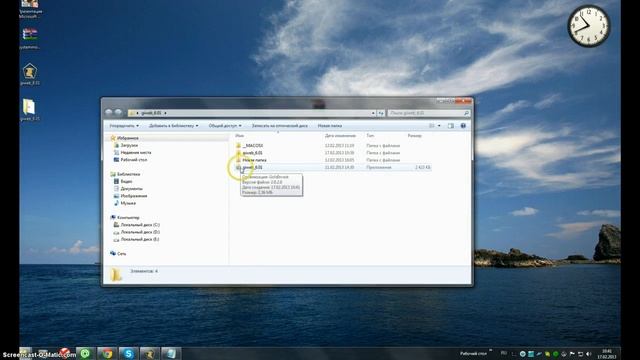Select Сеть in navigation pane

point(121,253)
